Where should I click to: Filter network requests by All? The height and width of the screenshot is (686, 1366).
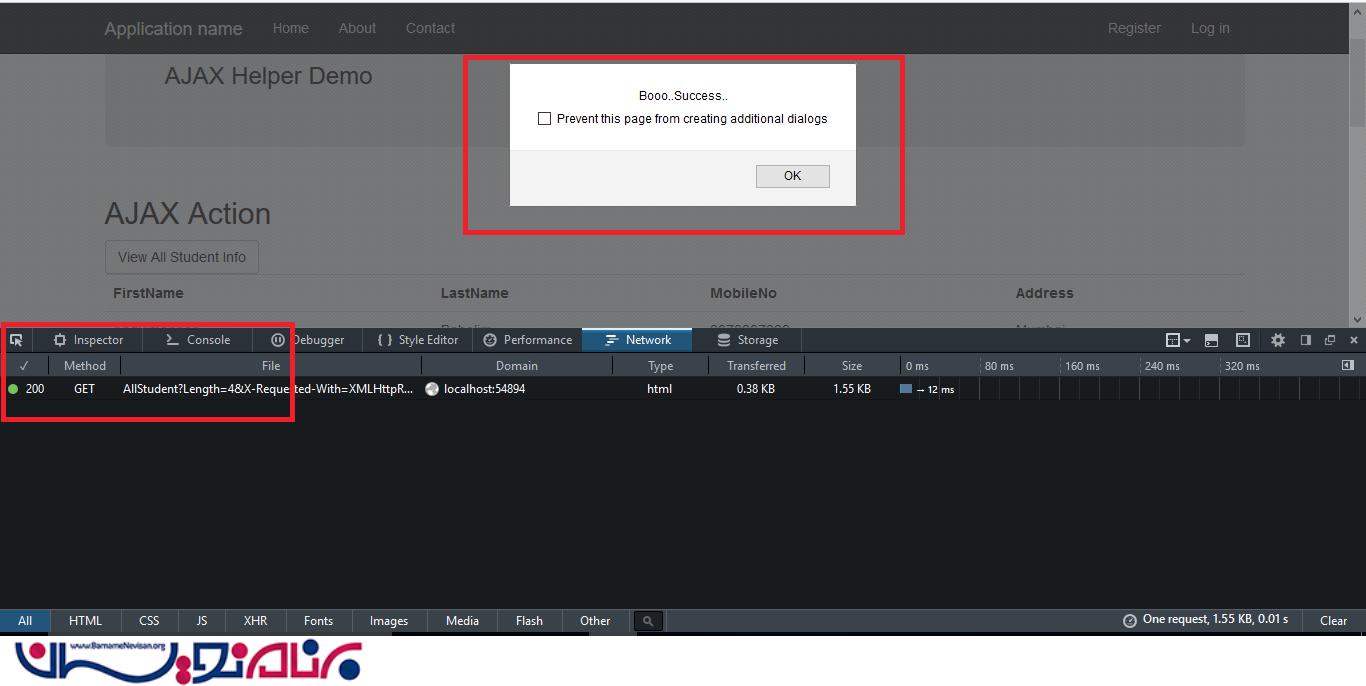[25, 621]
